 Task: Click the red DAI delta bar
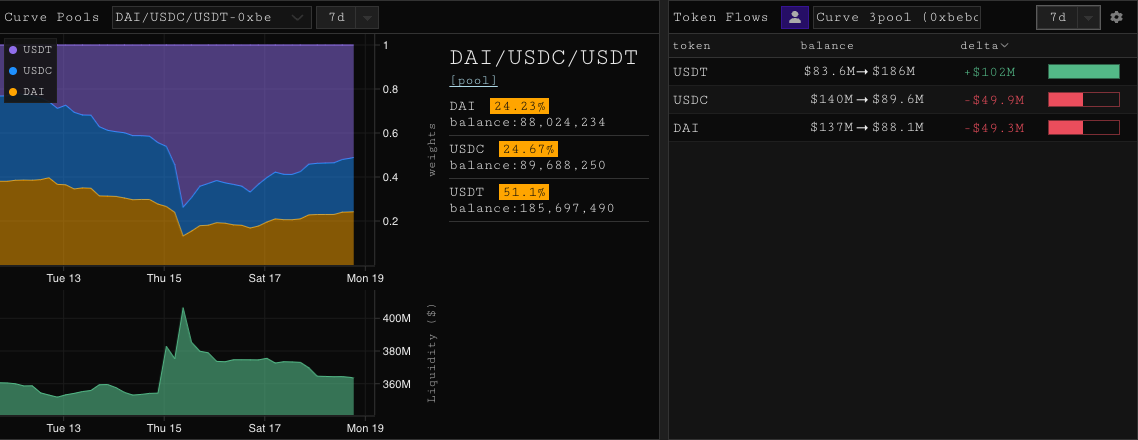click(1084, 128)
